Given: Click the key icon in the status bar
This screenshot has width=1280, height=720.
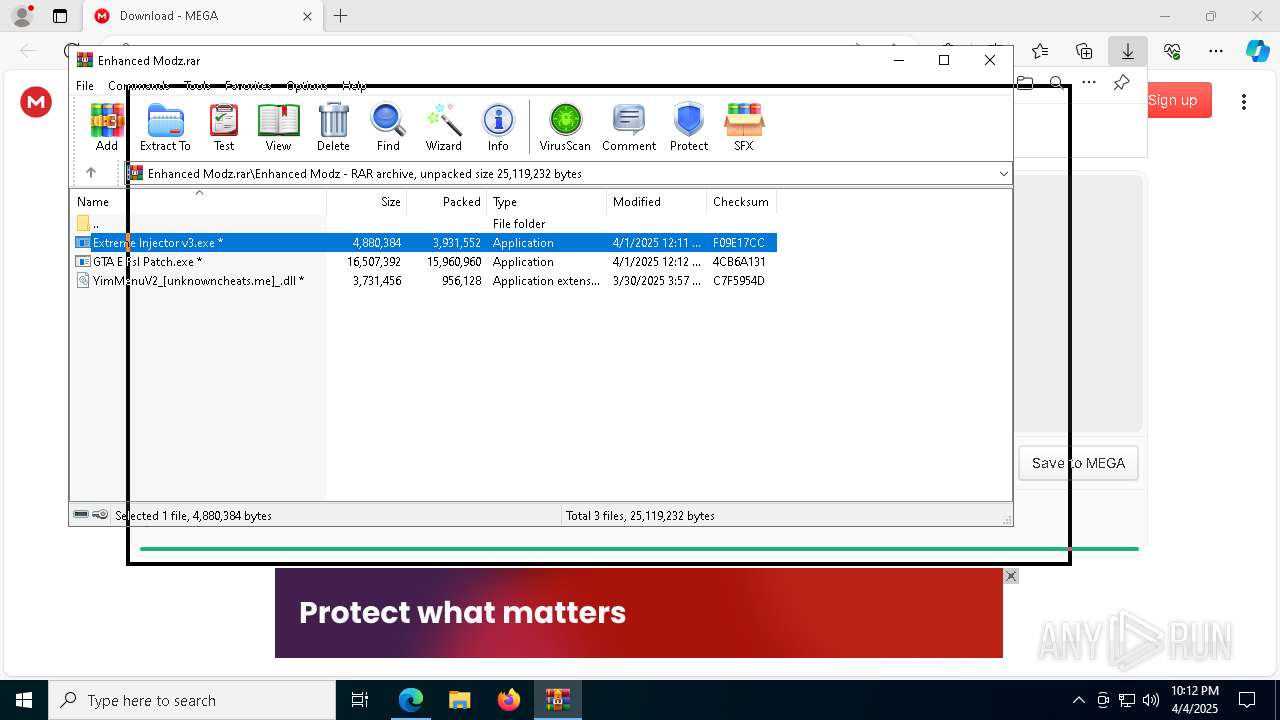Looking at the screenshot, I should coord(100,515).
